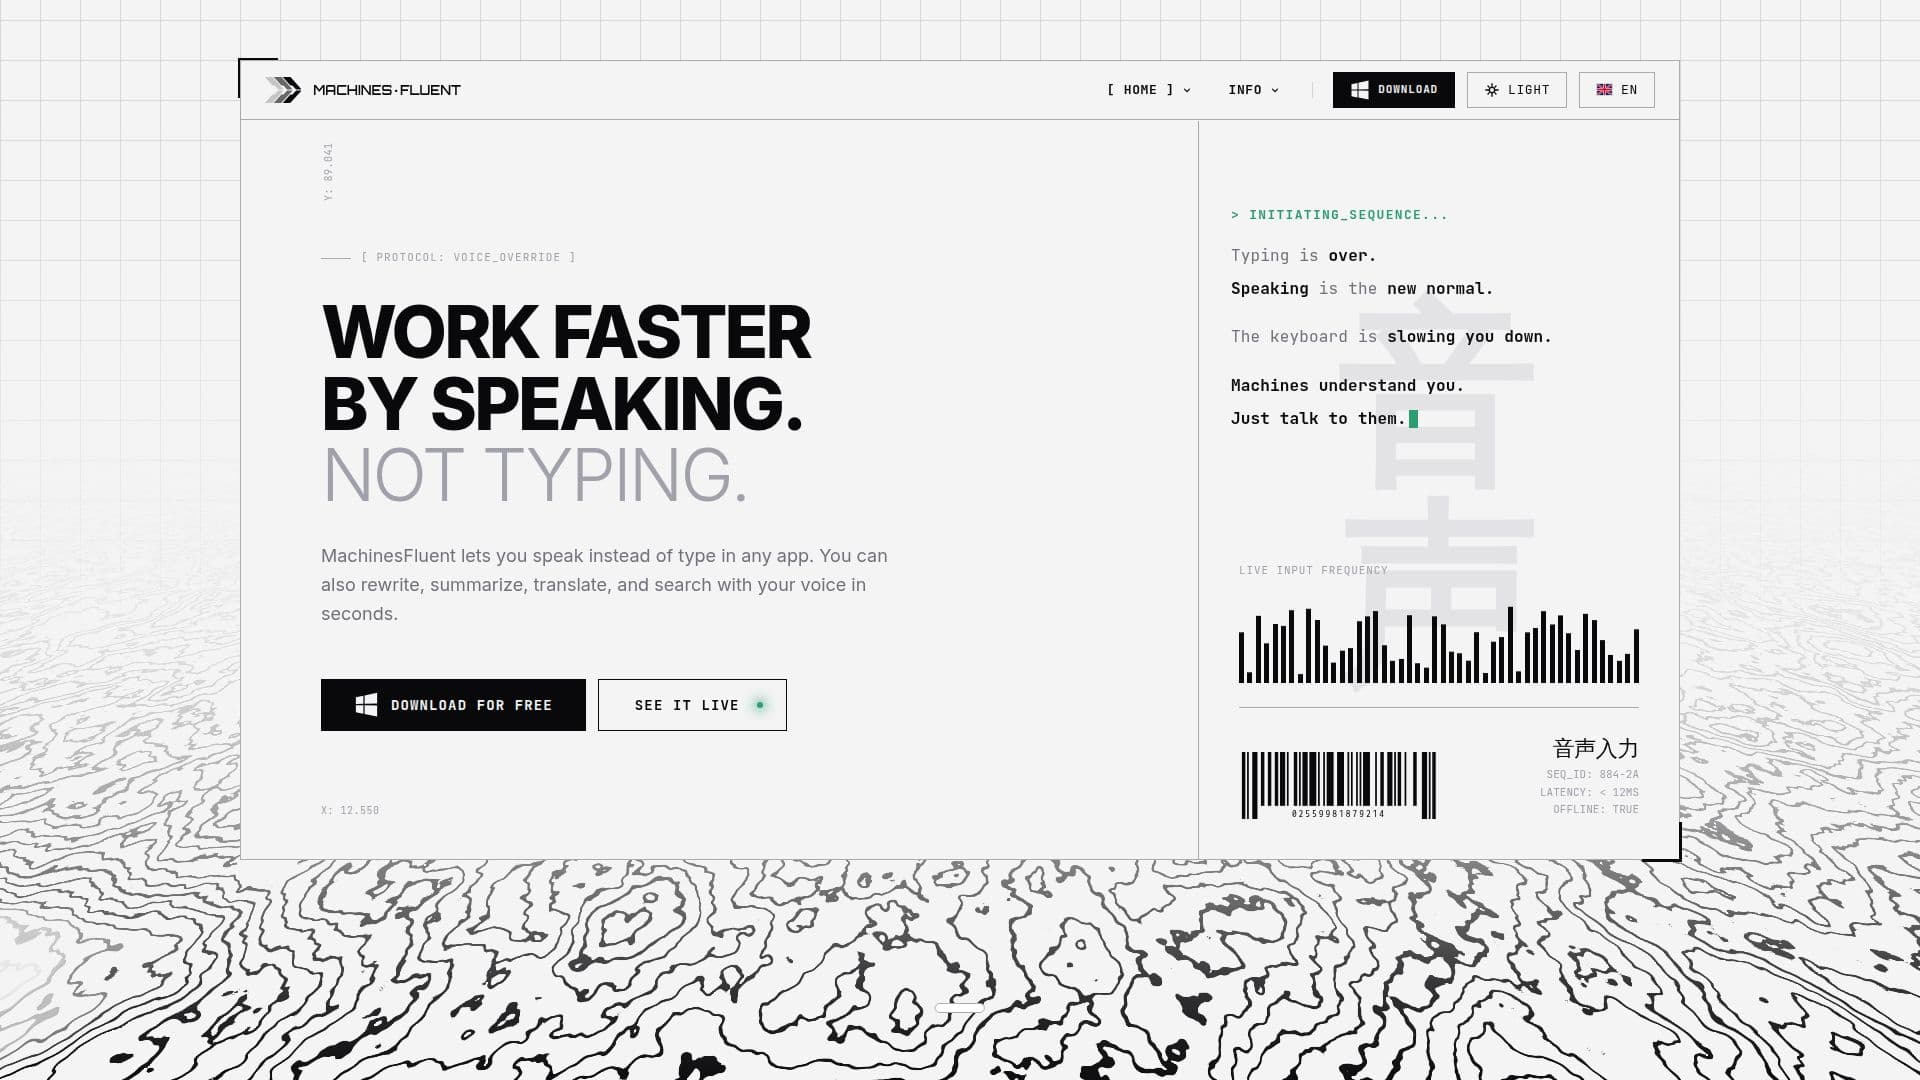The image size is (1920, 1080).
Task: Click the 'OFFLINE: TRUE' text
Action: click(1596, 809)
